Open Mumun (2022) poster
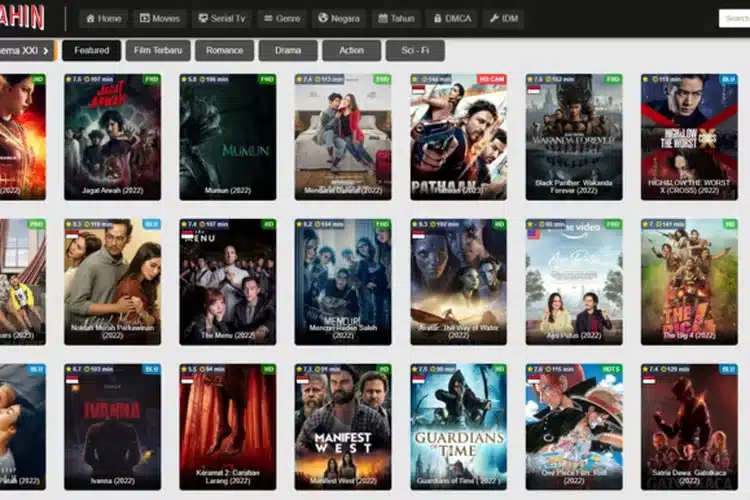The image size is (750, 500). (228, 137)
